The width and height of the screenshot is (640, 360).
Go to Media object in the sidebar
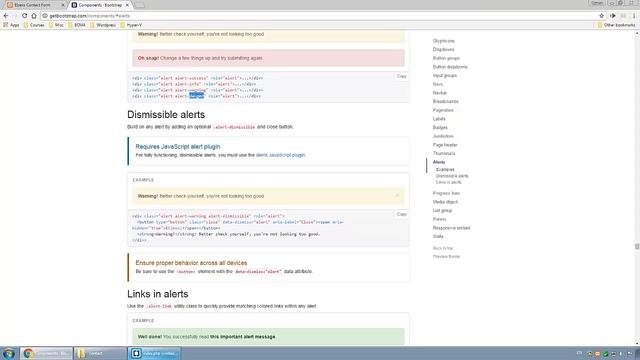click(445, 202)
